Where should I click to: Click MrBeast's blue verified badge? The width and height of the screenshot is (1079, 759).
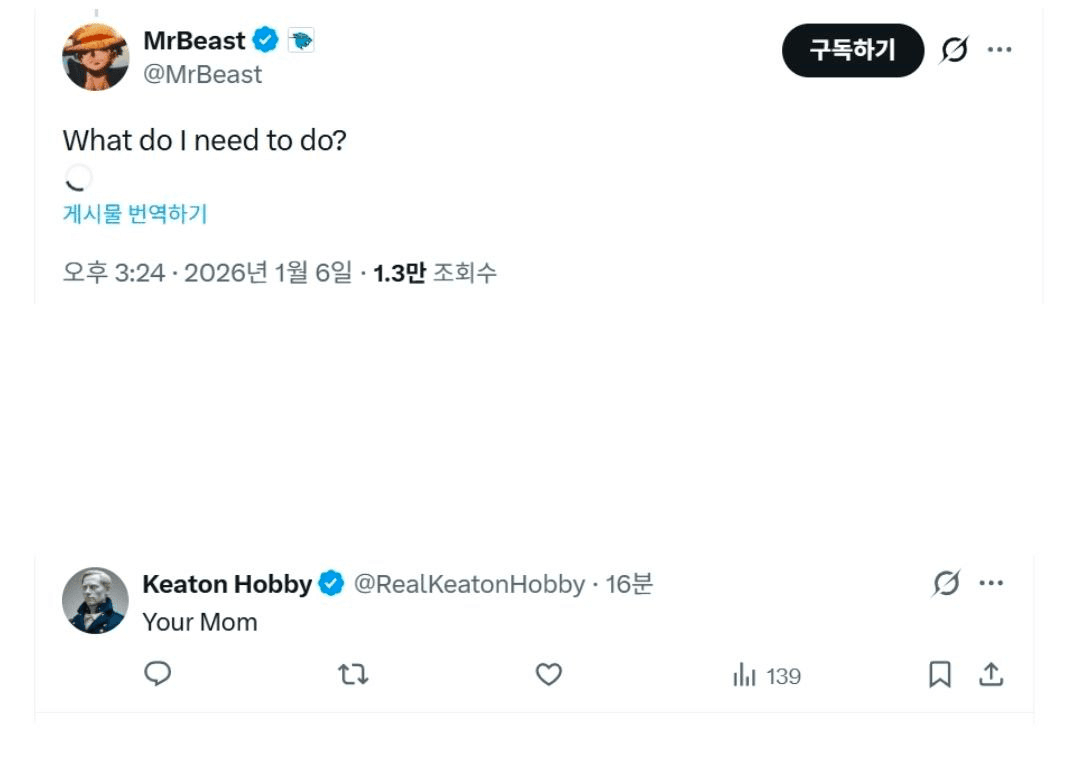coord(265,41)
